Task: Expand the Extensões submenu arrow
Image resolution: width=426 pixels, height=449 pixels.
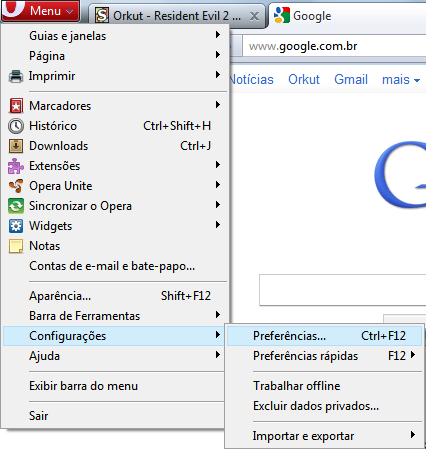Action: 218,164
